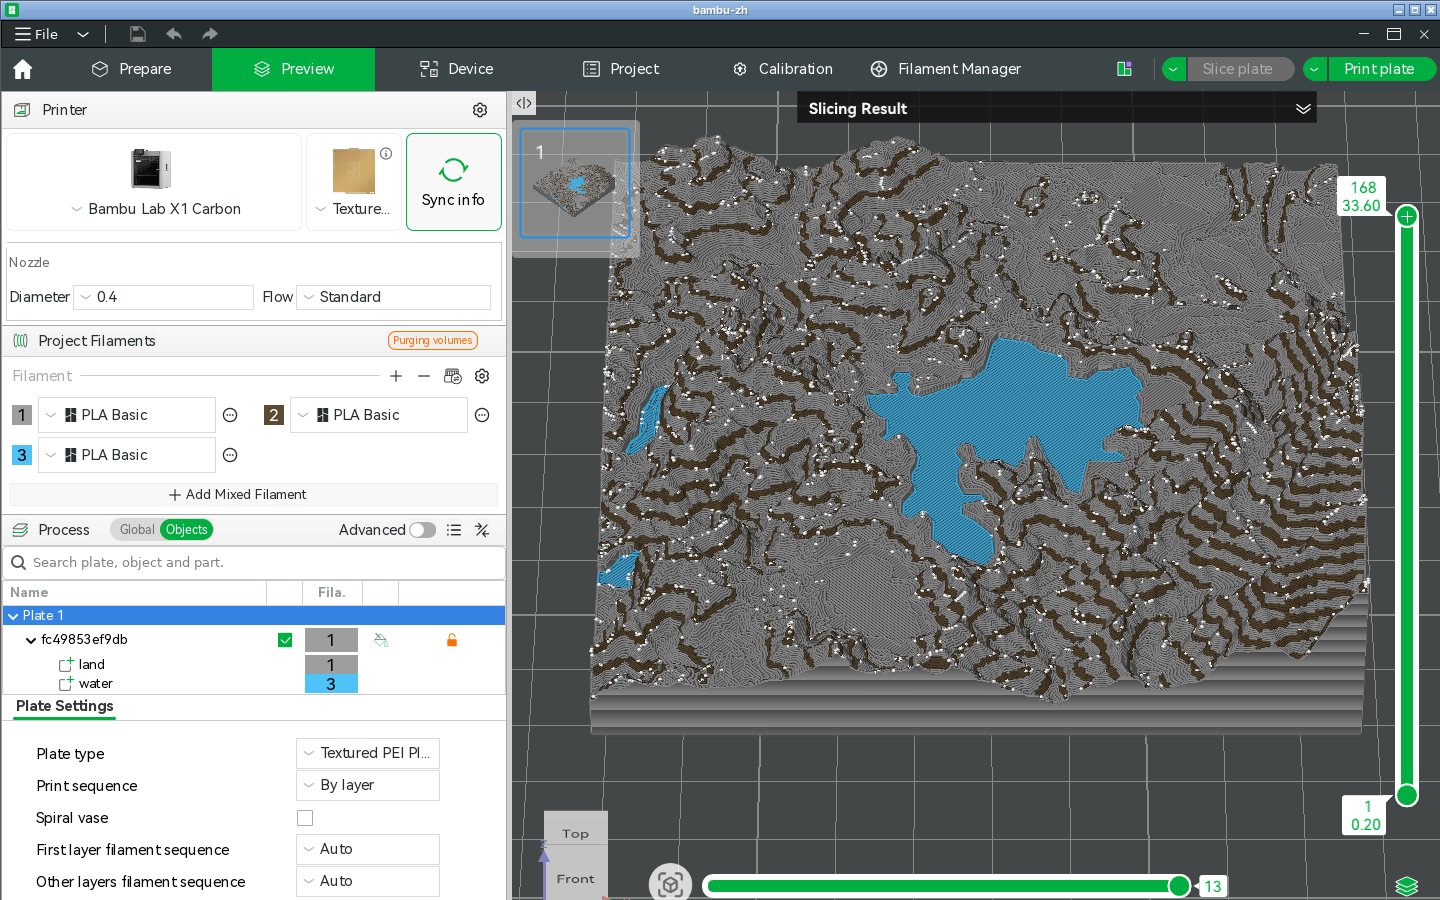The width and height of the screenshot is (1440, 900).
Task: Open the Print sequence dropdown
Action: pyautogui.click(x=368, y=785)
